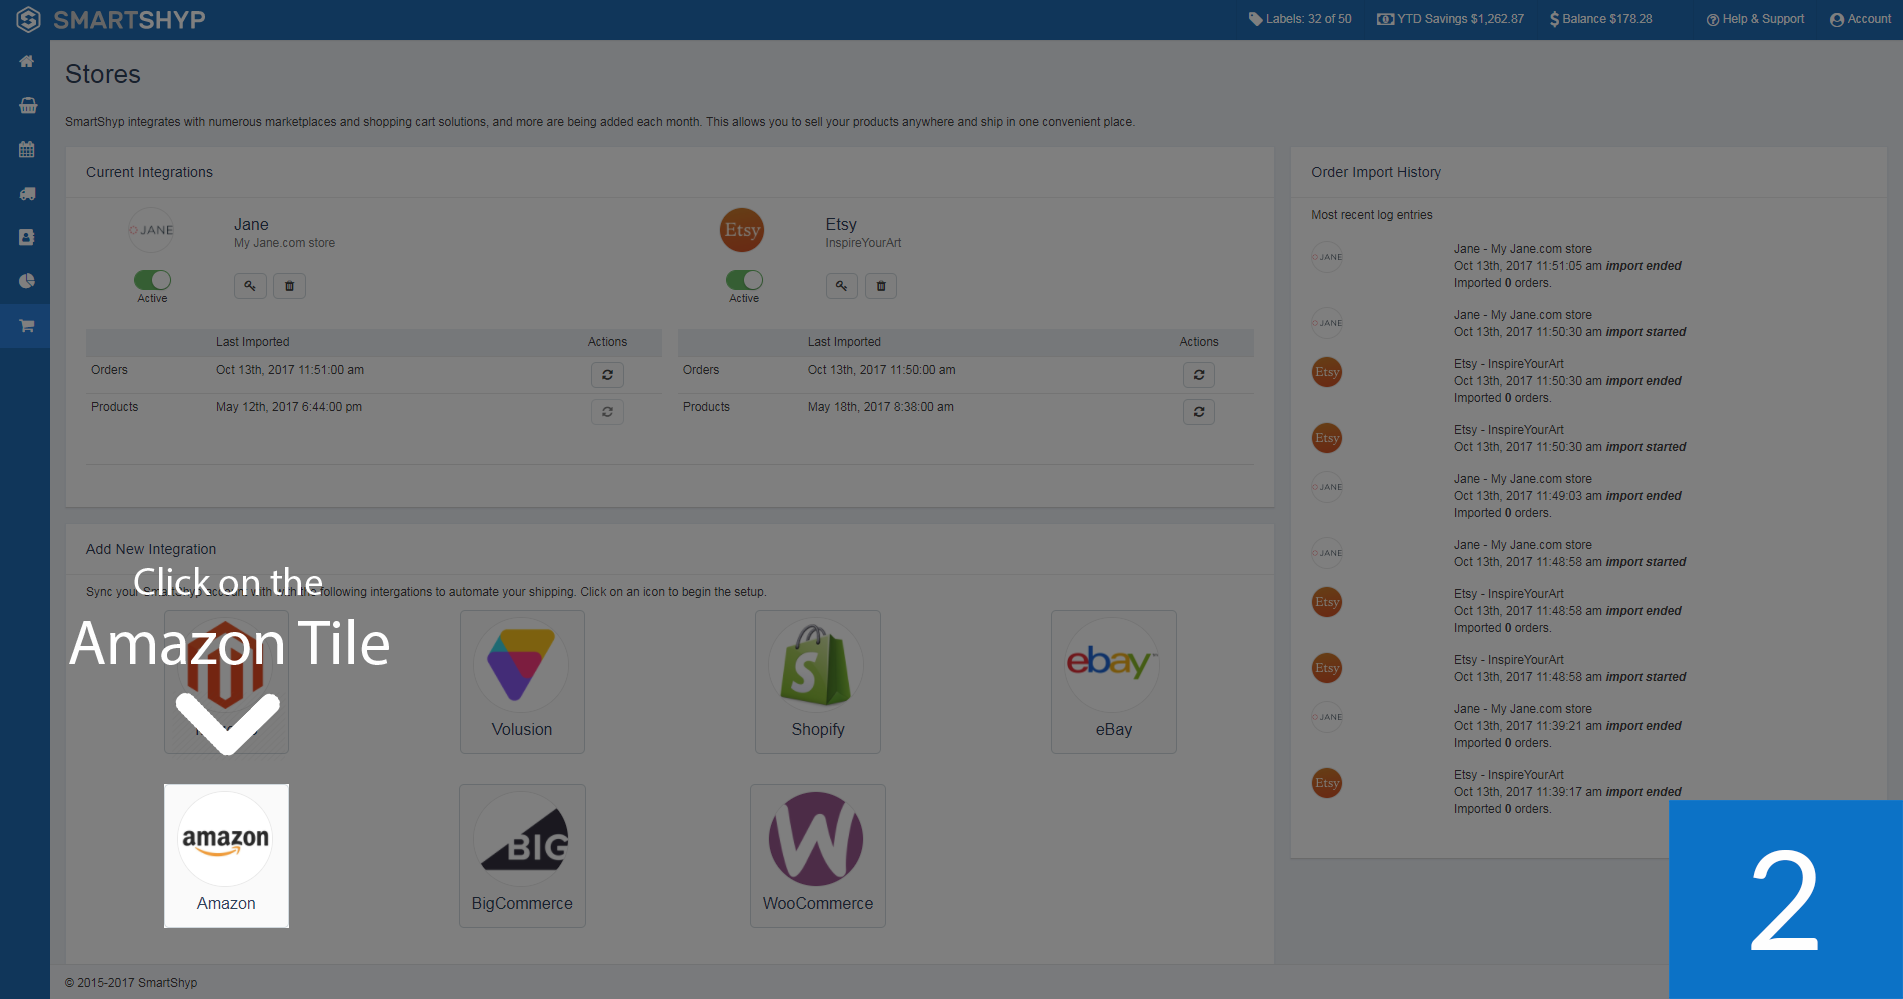Click the Jane store logo in Current Integrations

pos(152,230)
